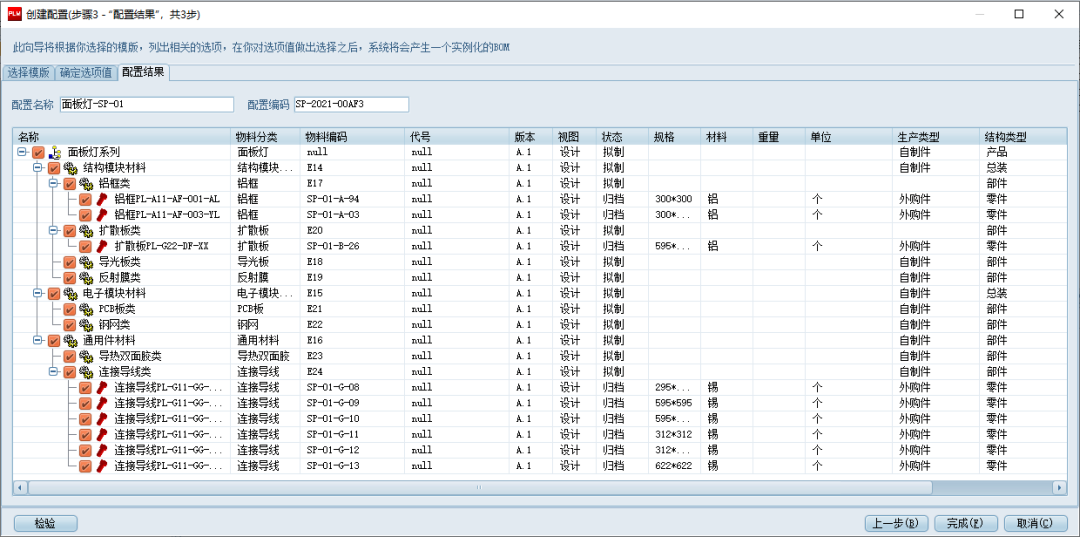The width and height of the screenshot is (1080, 537).
Task: Uncheck the 面板灯系列 checkbox
Action: point(38,152)
